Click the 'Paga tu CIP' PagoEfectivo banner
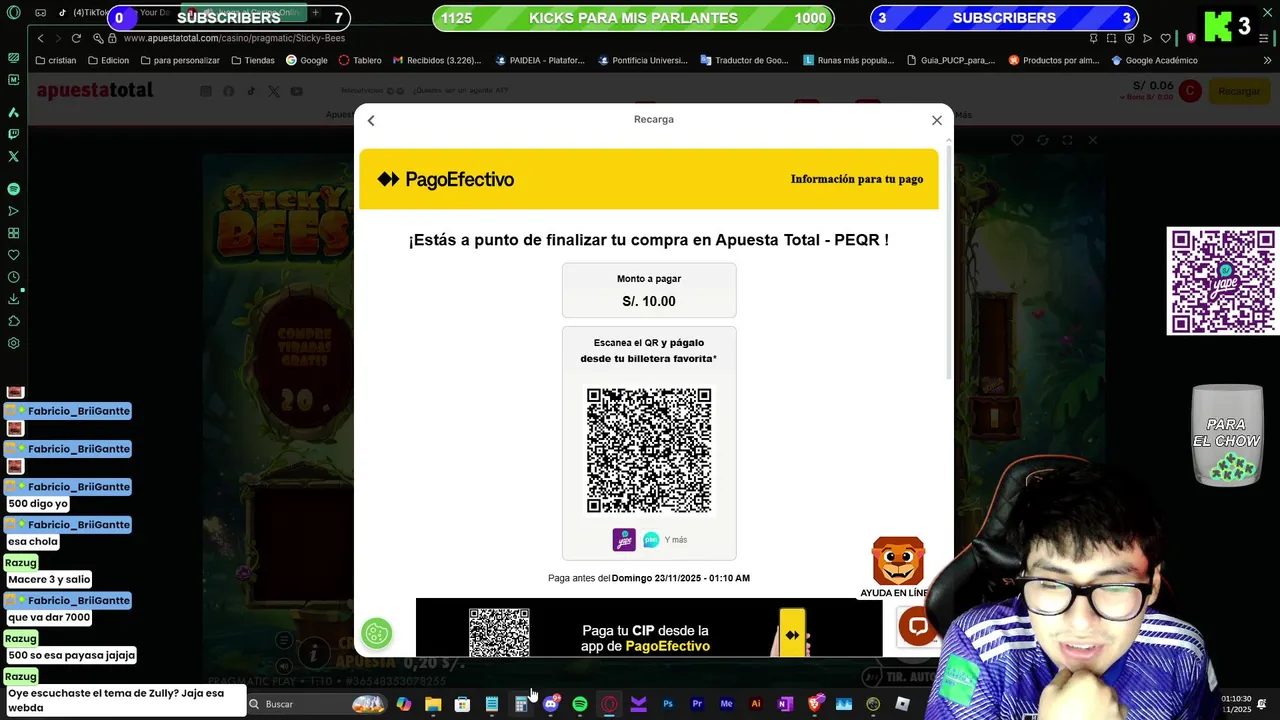This screenshot has width=1280, height=720. 649,628
